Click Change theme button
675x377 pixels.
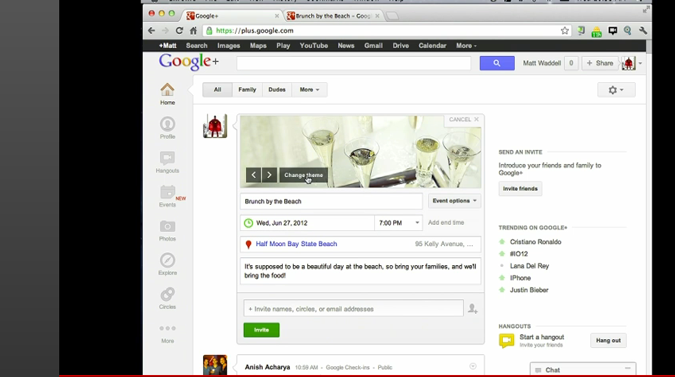coord(303,175)
